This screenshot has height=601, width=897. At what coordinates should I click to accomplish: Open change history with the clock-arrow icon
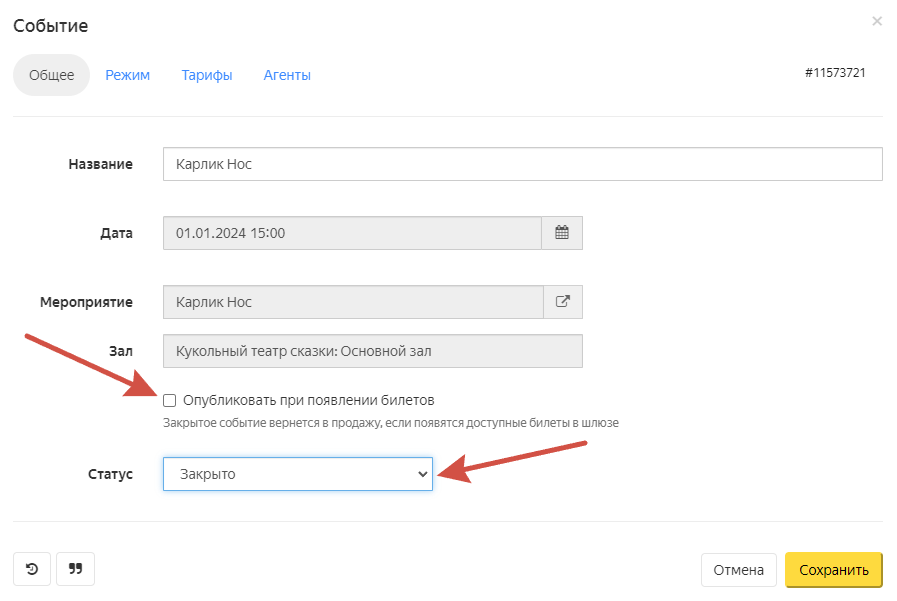click(x=32, y=569)
